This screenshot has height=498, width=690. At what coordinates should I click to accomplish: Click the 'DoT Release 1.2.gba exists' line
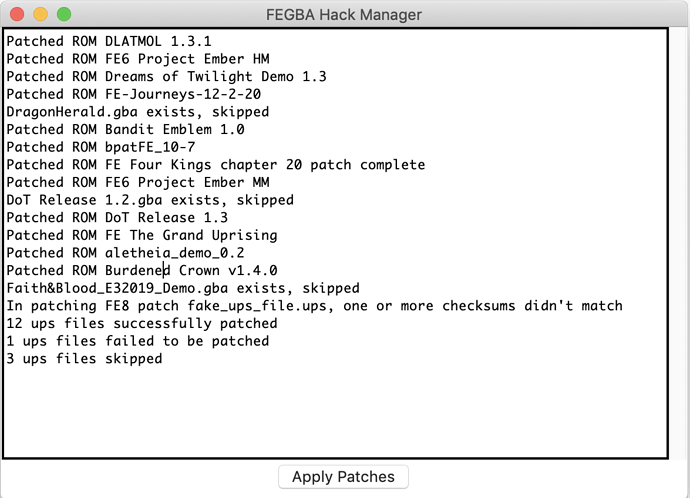pos(150,200)
